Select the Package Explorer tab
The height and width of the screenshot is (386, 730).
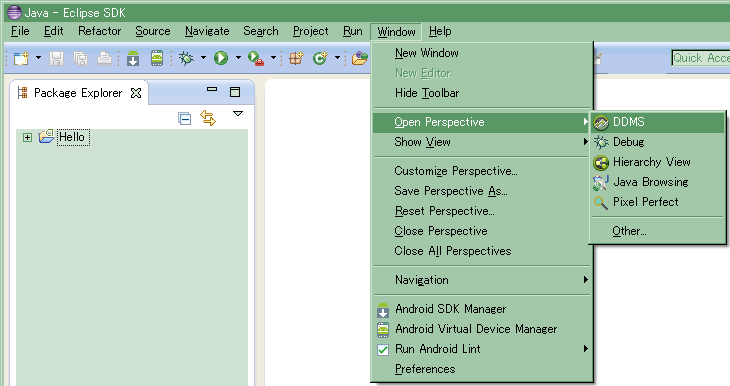pyautogui.click(x=78, y=93)
